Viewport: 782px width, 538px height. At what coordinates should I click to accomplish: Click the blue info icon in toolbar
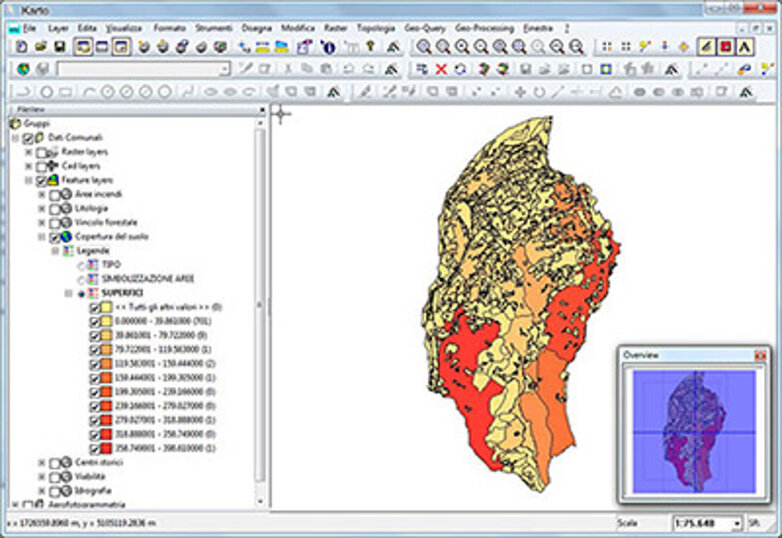328,47
